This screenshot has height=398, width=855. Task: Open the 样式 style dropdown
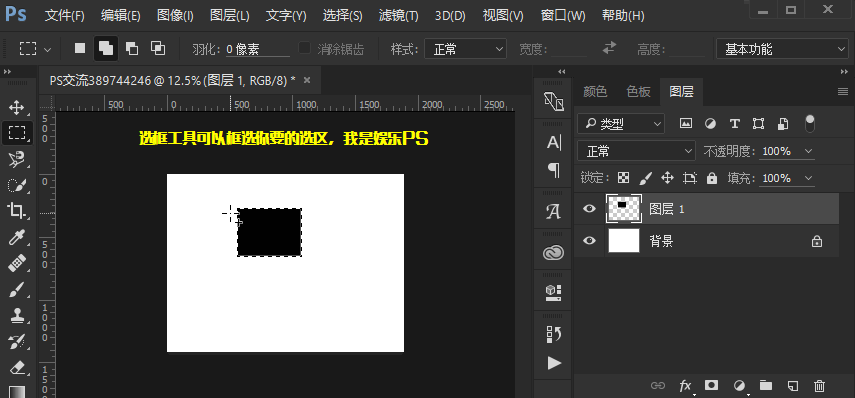click(x=465, y=50)
